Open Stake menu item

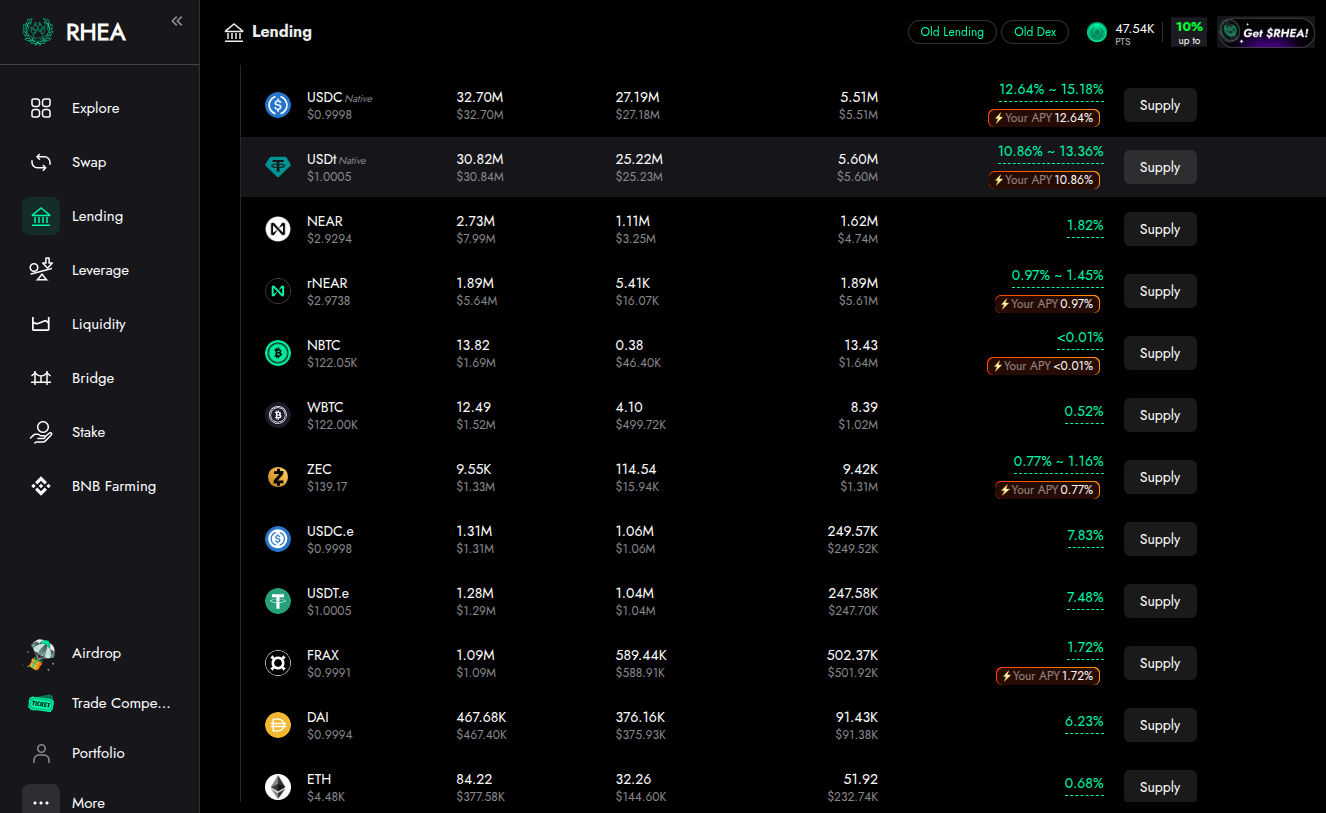click(x=88, y=432)
